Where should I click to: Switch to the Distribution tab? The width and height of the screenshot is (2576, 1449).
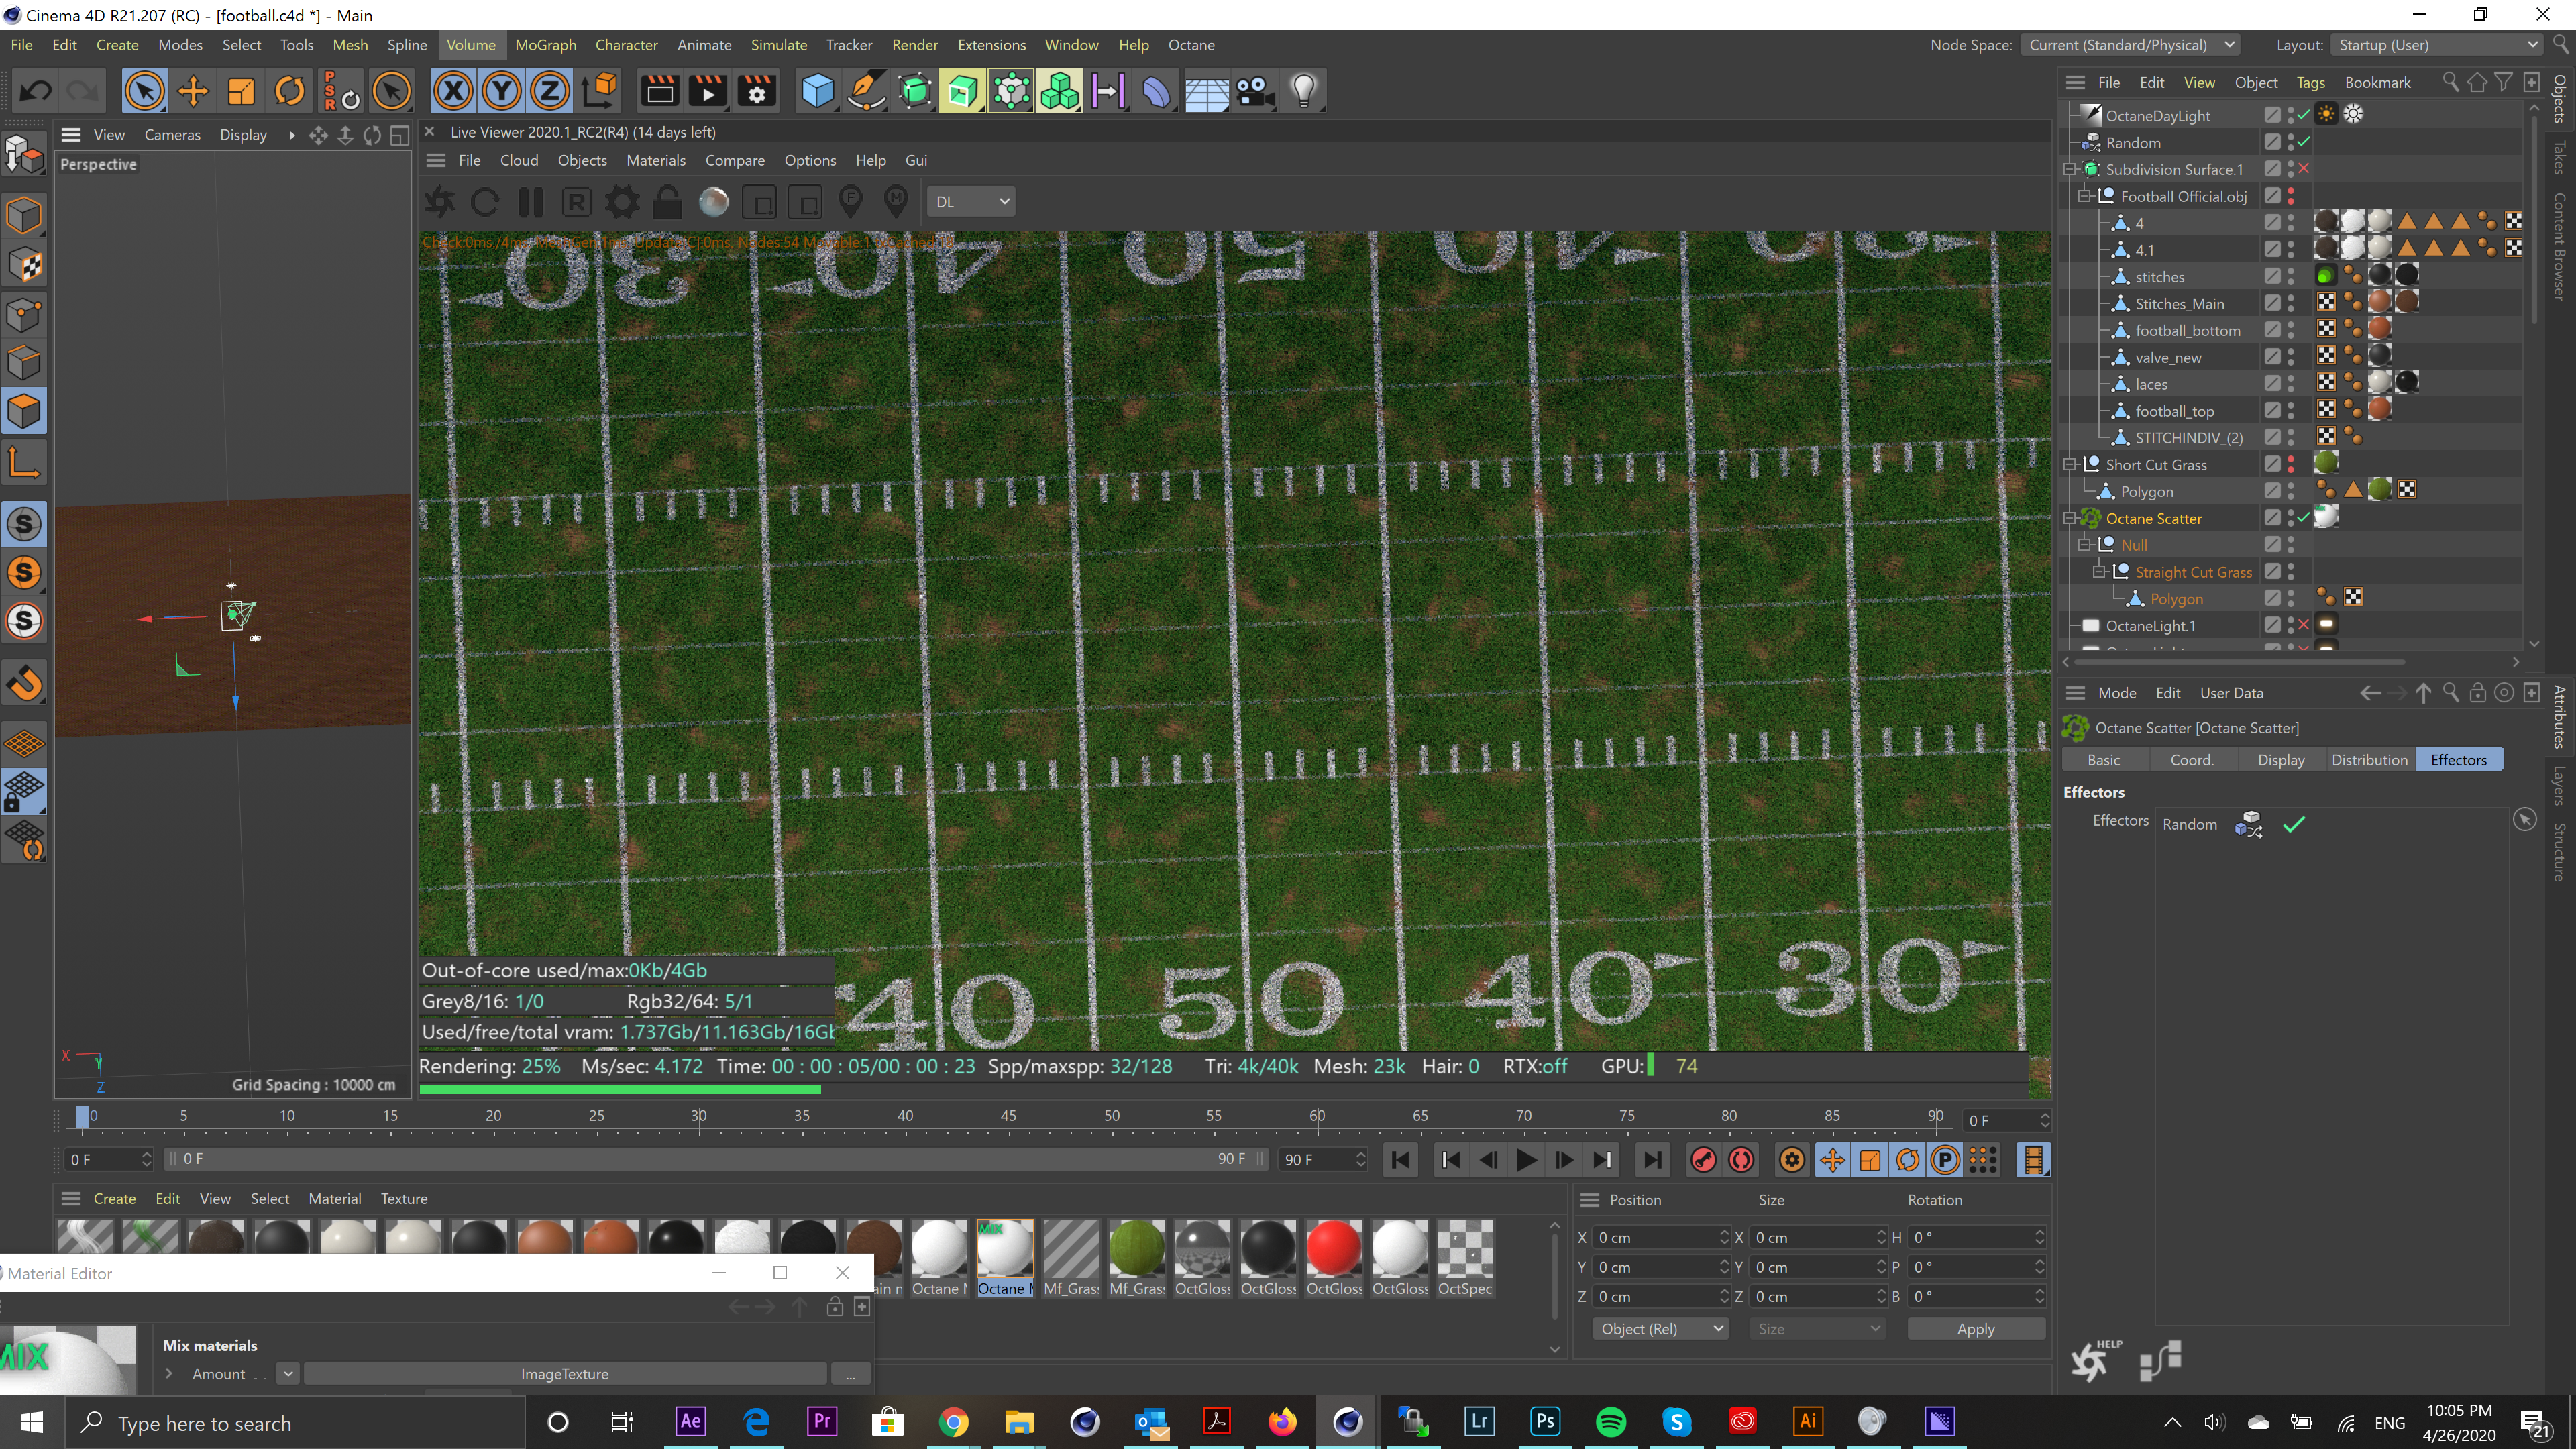2369,759
